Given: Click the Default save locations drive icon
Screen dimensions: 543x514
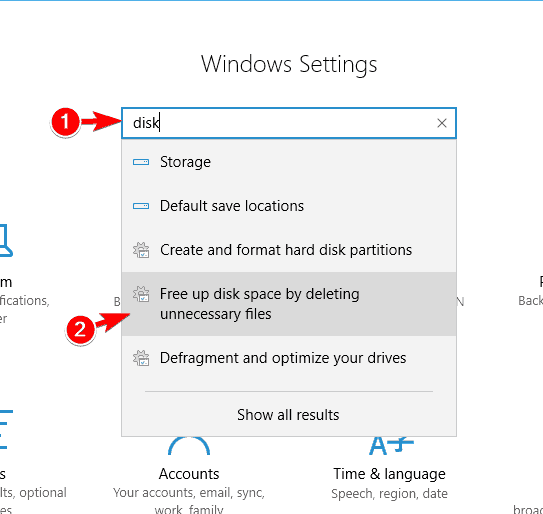Looking at the screenshot, I should pos(141,206).
